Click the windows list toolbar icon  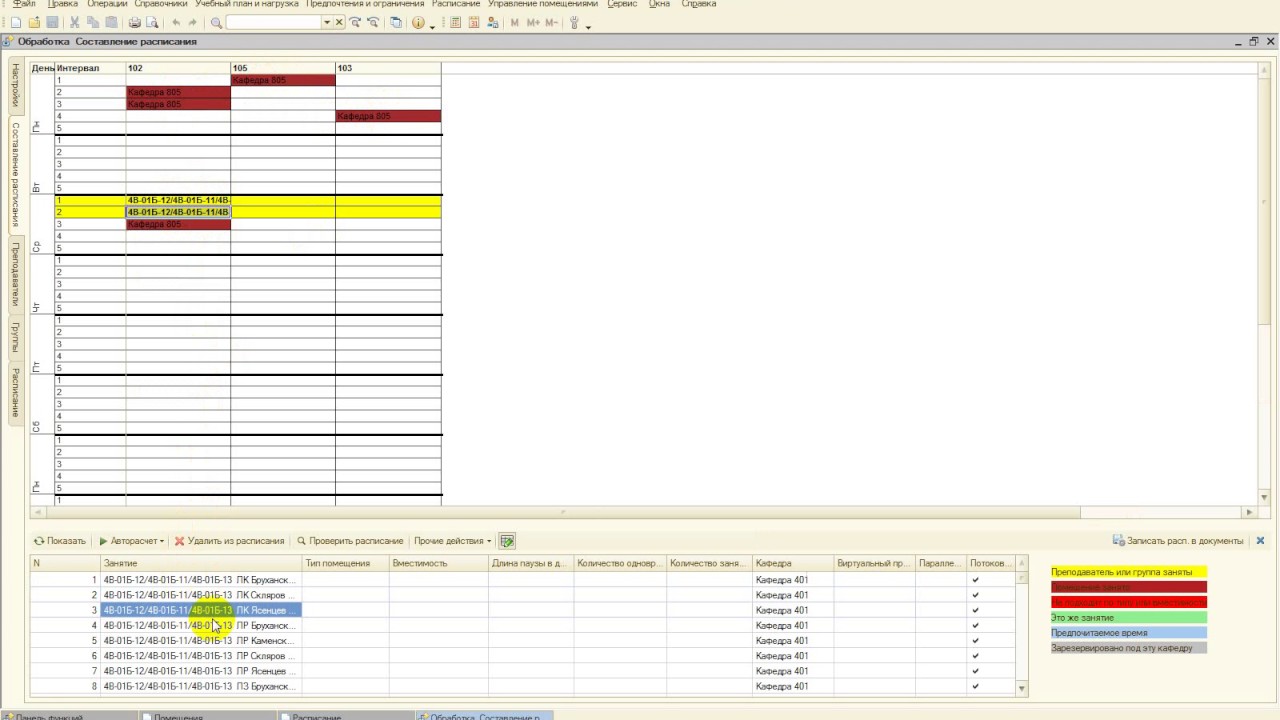click(397, 23)
